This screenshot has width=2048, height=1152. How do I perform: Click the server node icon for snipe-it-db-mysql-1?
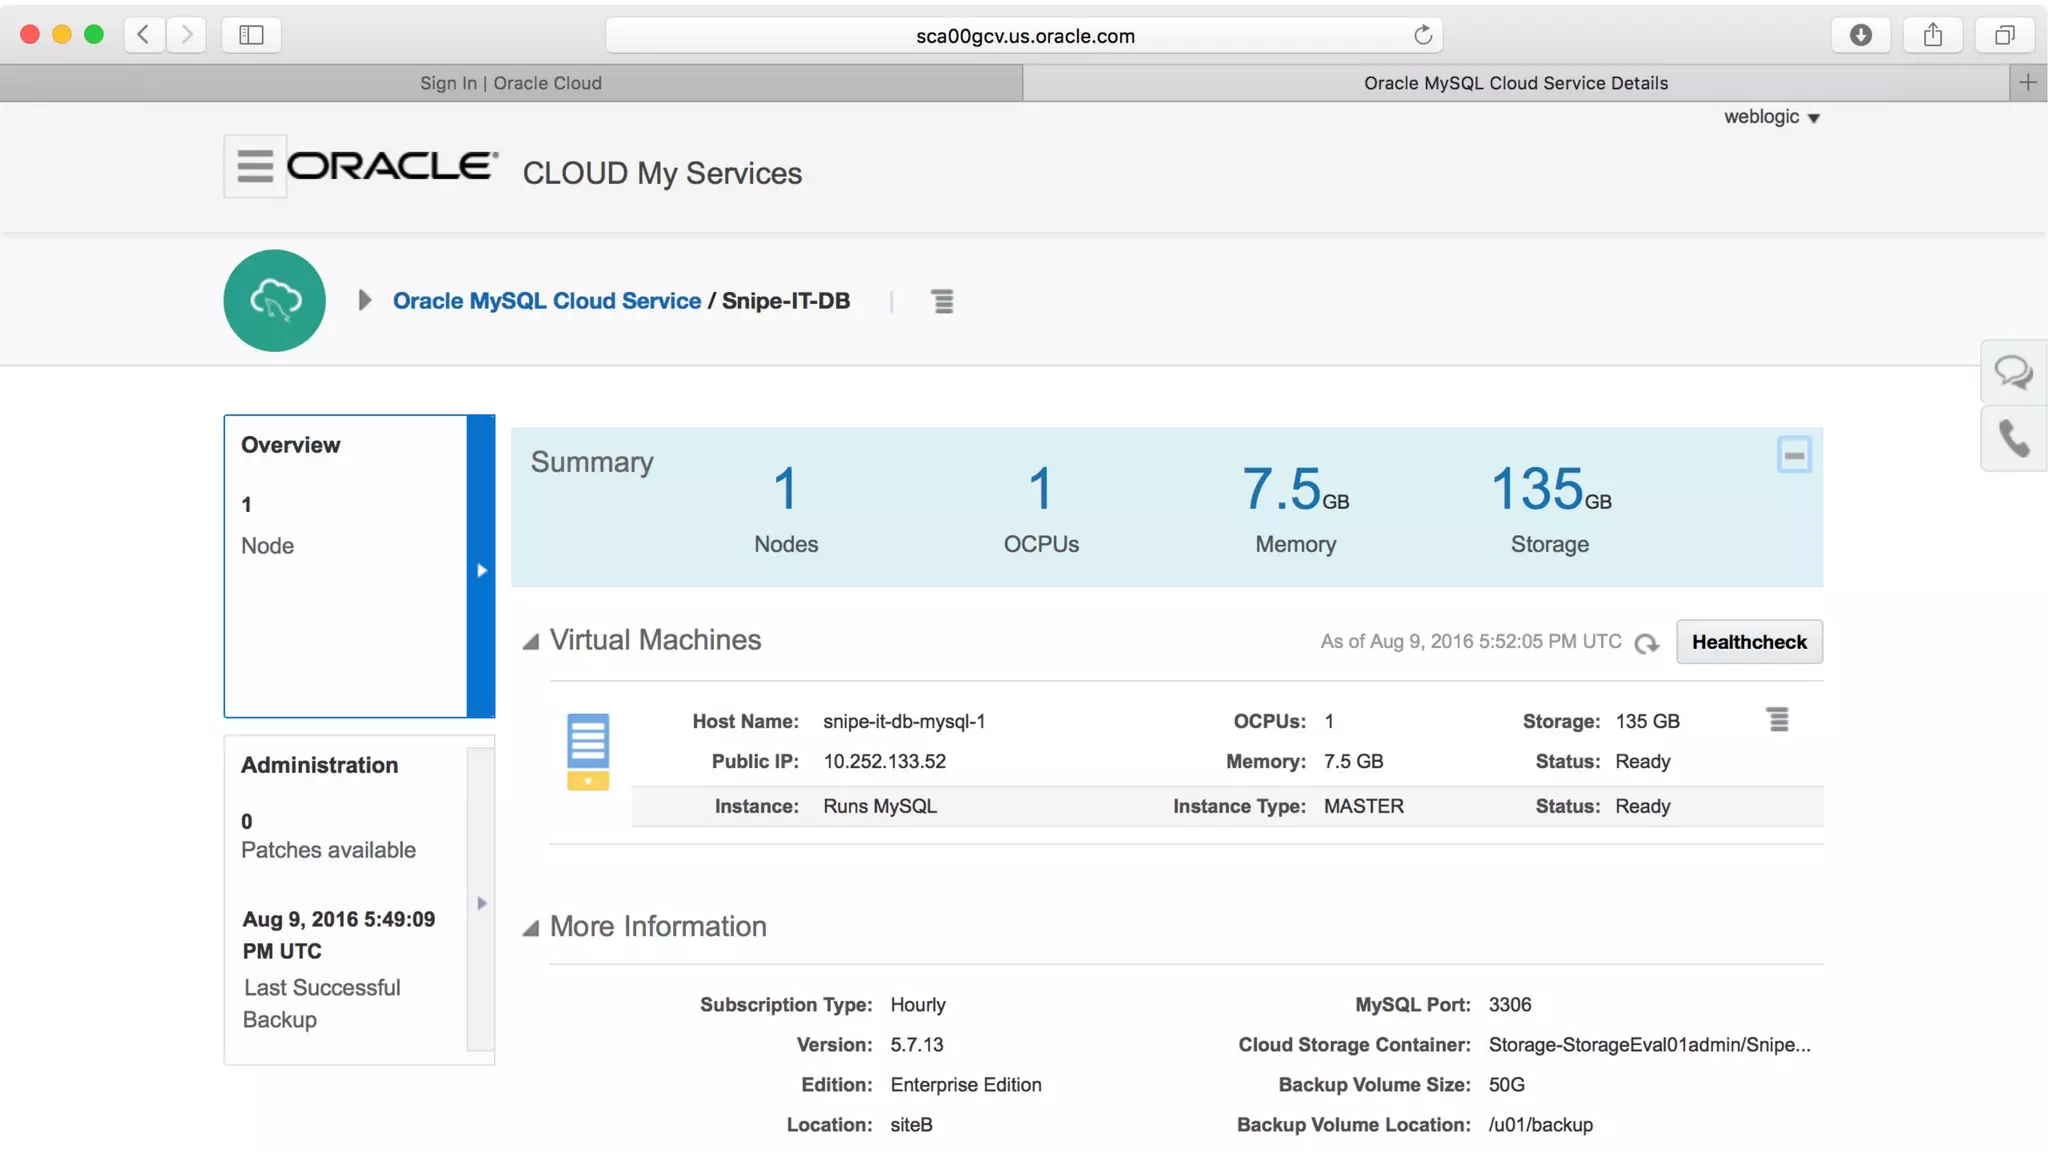point(588,751)
